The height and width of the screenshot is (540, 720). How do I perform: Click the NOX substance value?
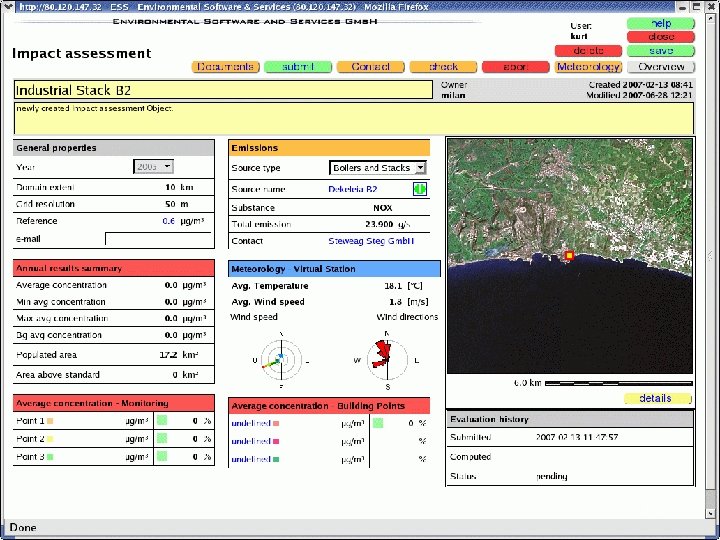tap(382, 208)
